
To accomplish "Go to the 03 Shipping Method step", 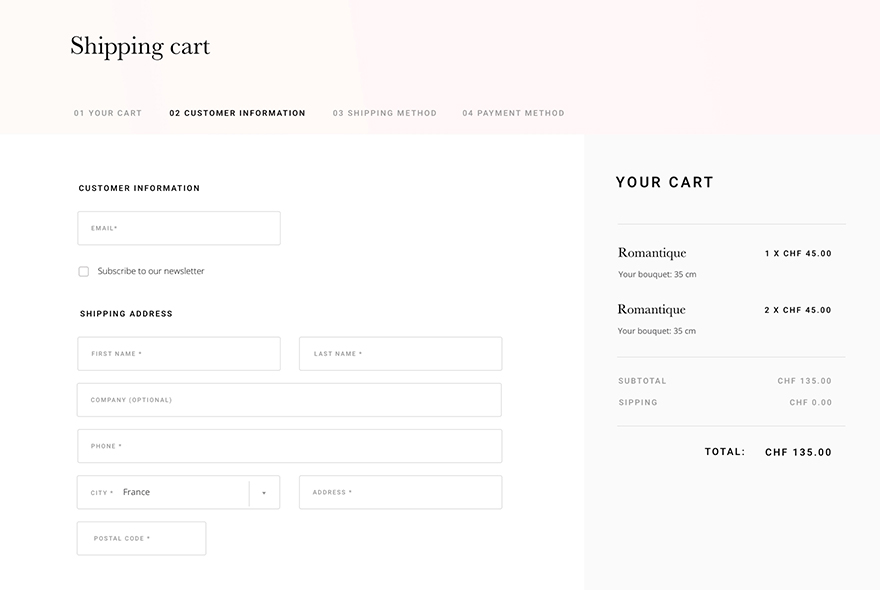I will point(385,113).
